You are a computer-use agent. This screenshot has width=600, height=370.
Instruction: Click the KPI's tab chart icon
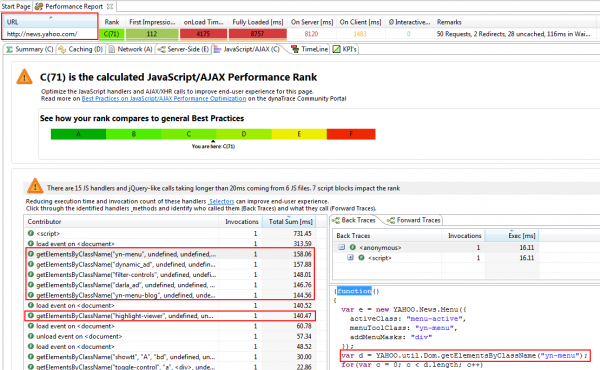[336, 49]
